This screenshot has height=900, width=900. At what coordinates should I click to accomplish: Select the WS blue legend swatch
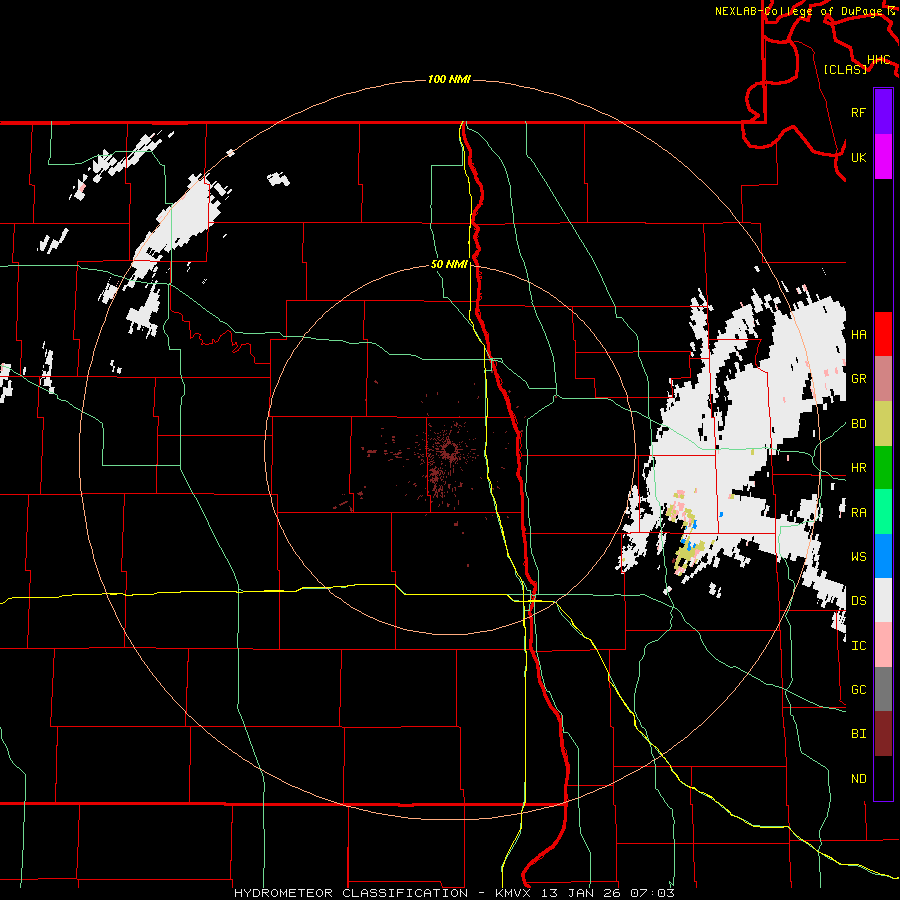tap(883, 556)
